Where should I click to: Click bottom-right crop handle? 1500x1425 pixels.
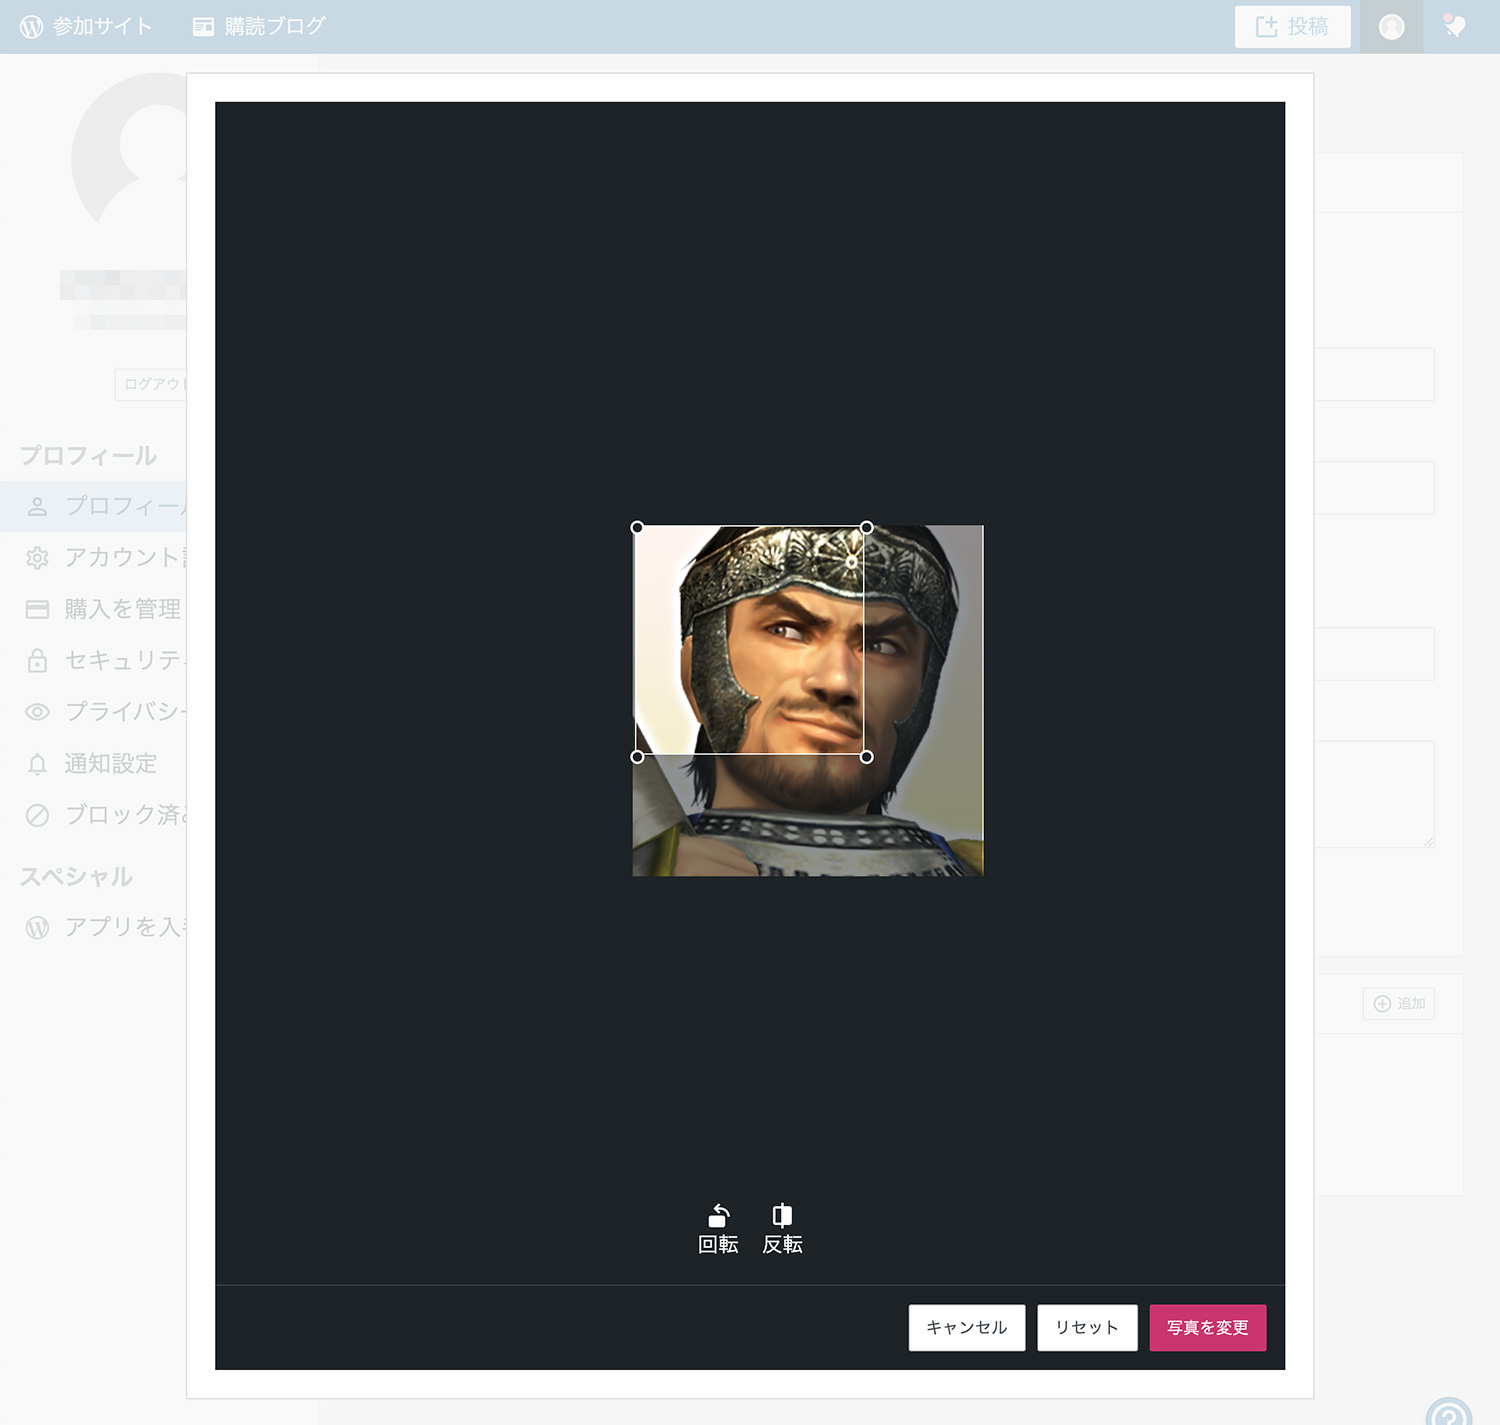[867, 757]
